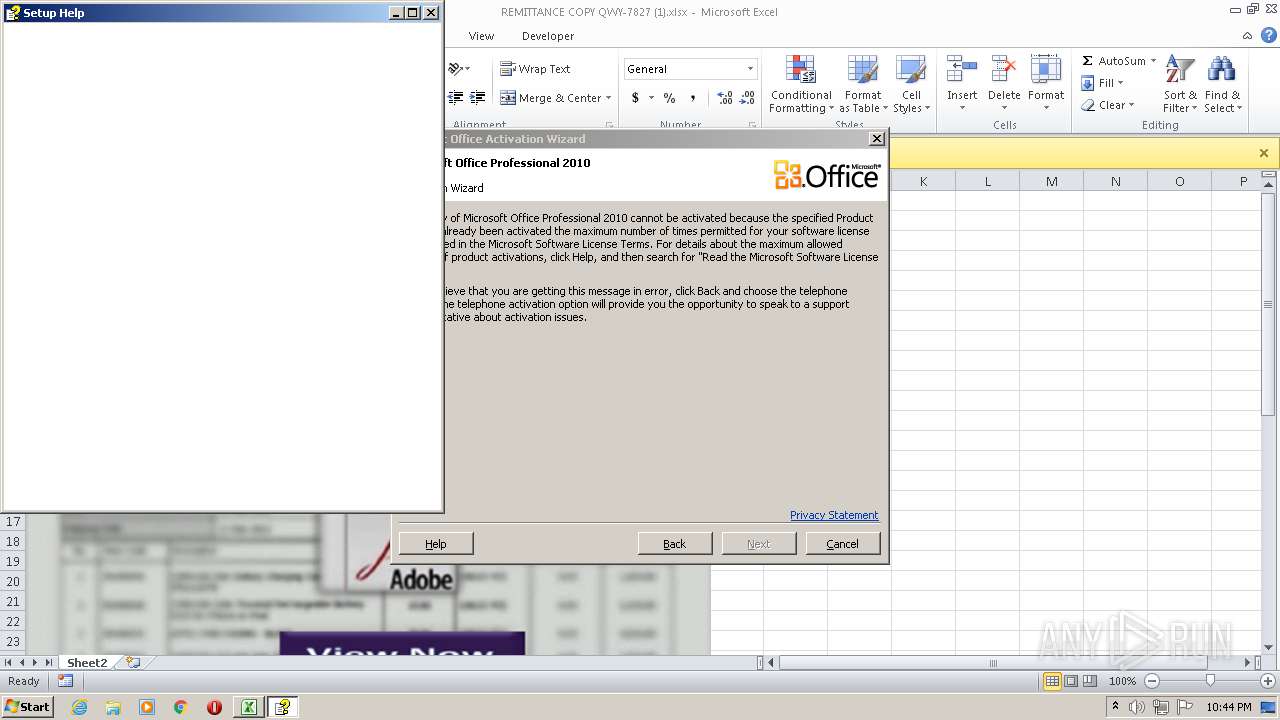Minimize the ribbon with the caret
Viewport: 1280px width, 720px height.
click(1248, 35)
